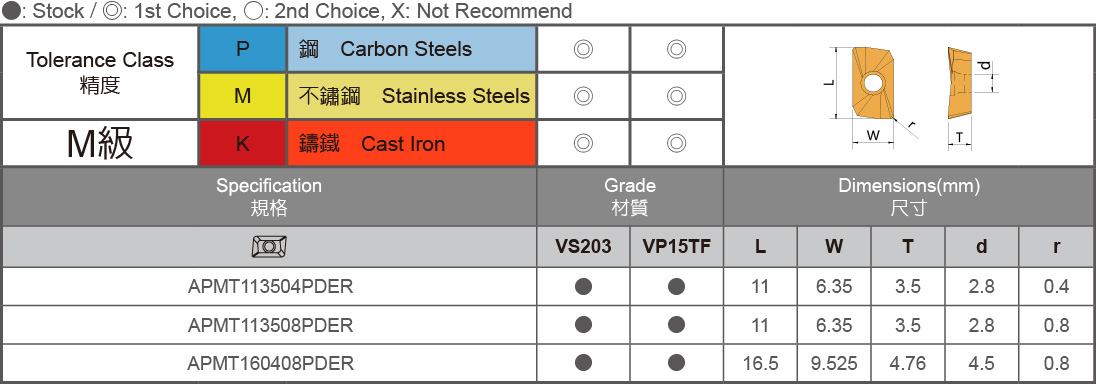Select the red K material swatch
1096x384 pixels.
click(x=243, y=143)
